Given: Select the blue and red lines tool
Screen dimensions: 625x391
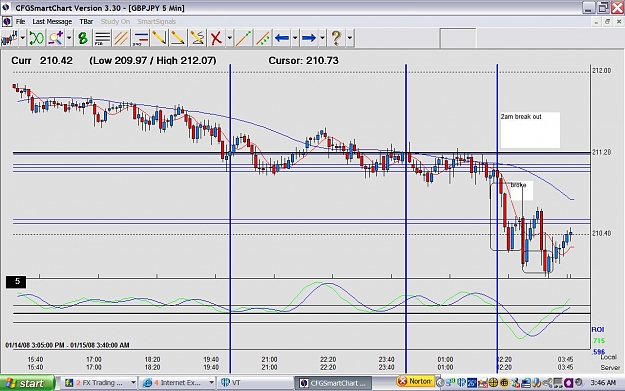Looking at the screenshot, I should coord(140,38).
